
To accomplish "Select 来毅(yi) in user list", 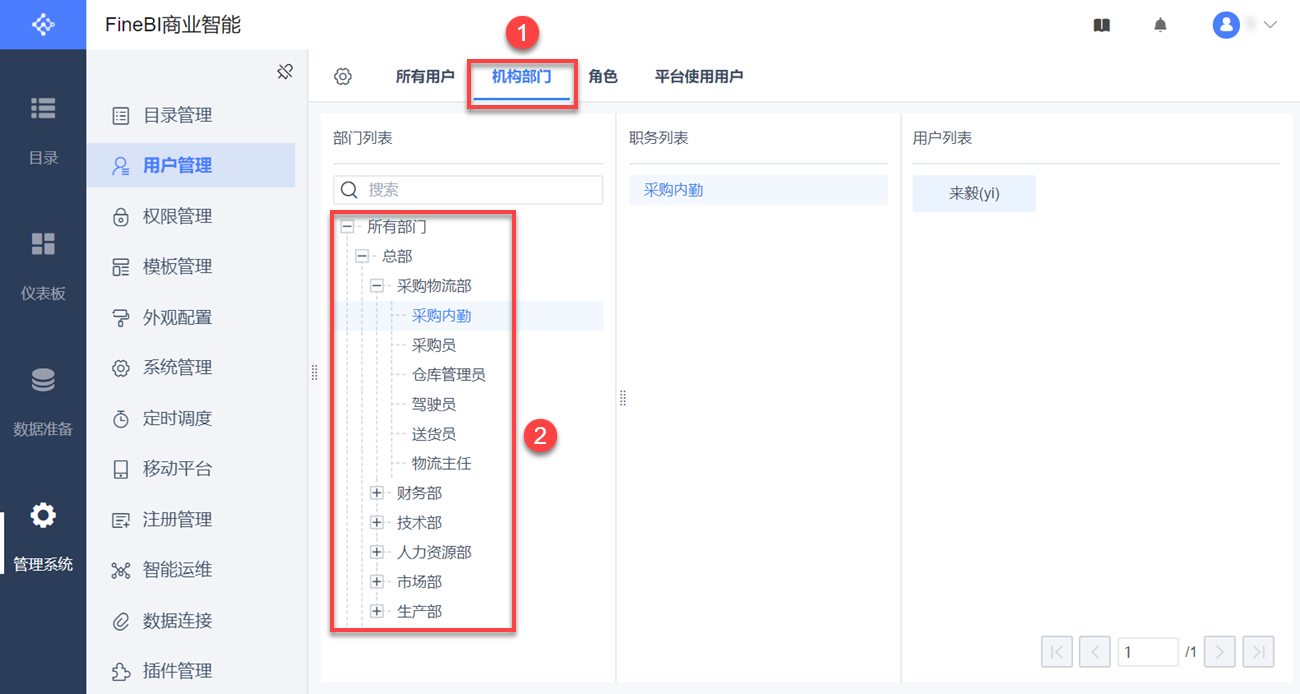I will coord(974,194).
